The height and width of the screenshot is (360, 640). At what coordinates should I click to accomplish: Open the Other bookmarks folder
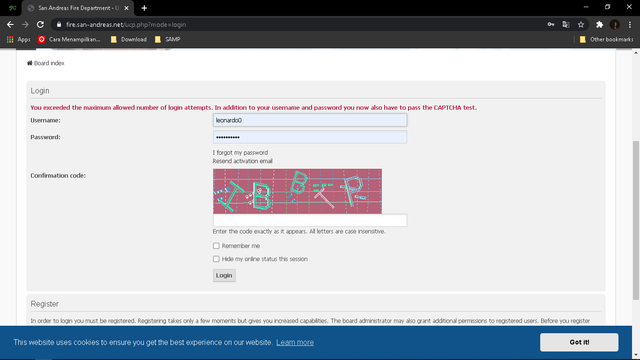click(607, 39)
